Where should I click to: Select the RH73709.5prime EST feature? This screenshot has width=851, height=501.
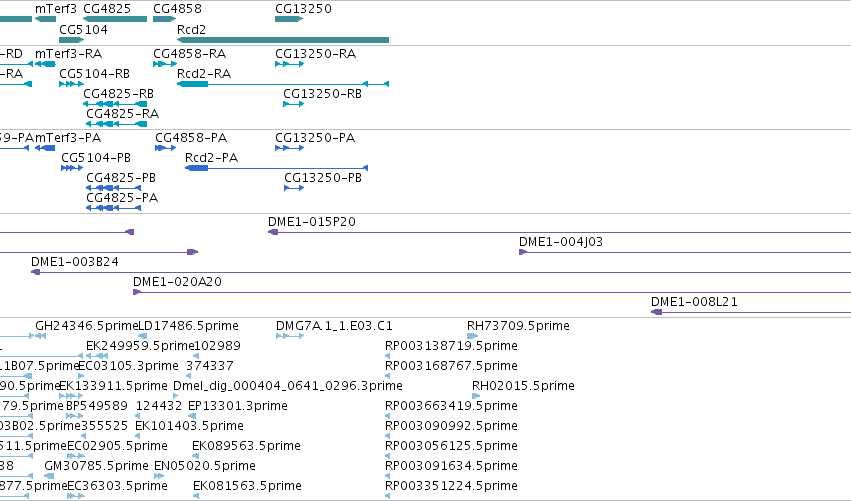click(473, 336)
